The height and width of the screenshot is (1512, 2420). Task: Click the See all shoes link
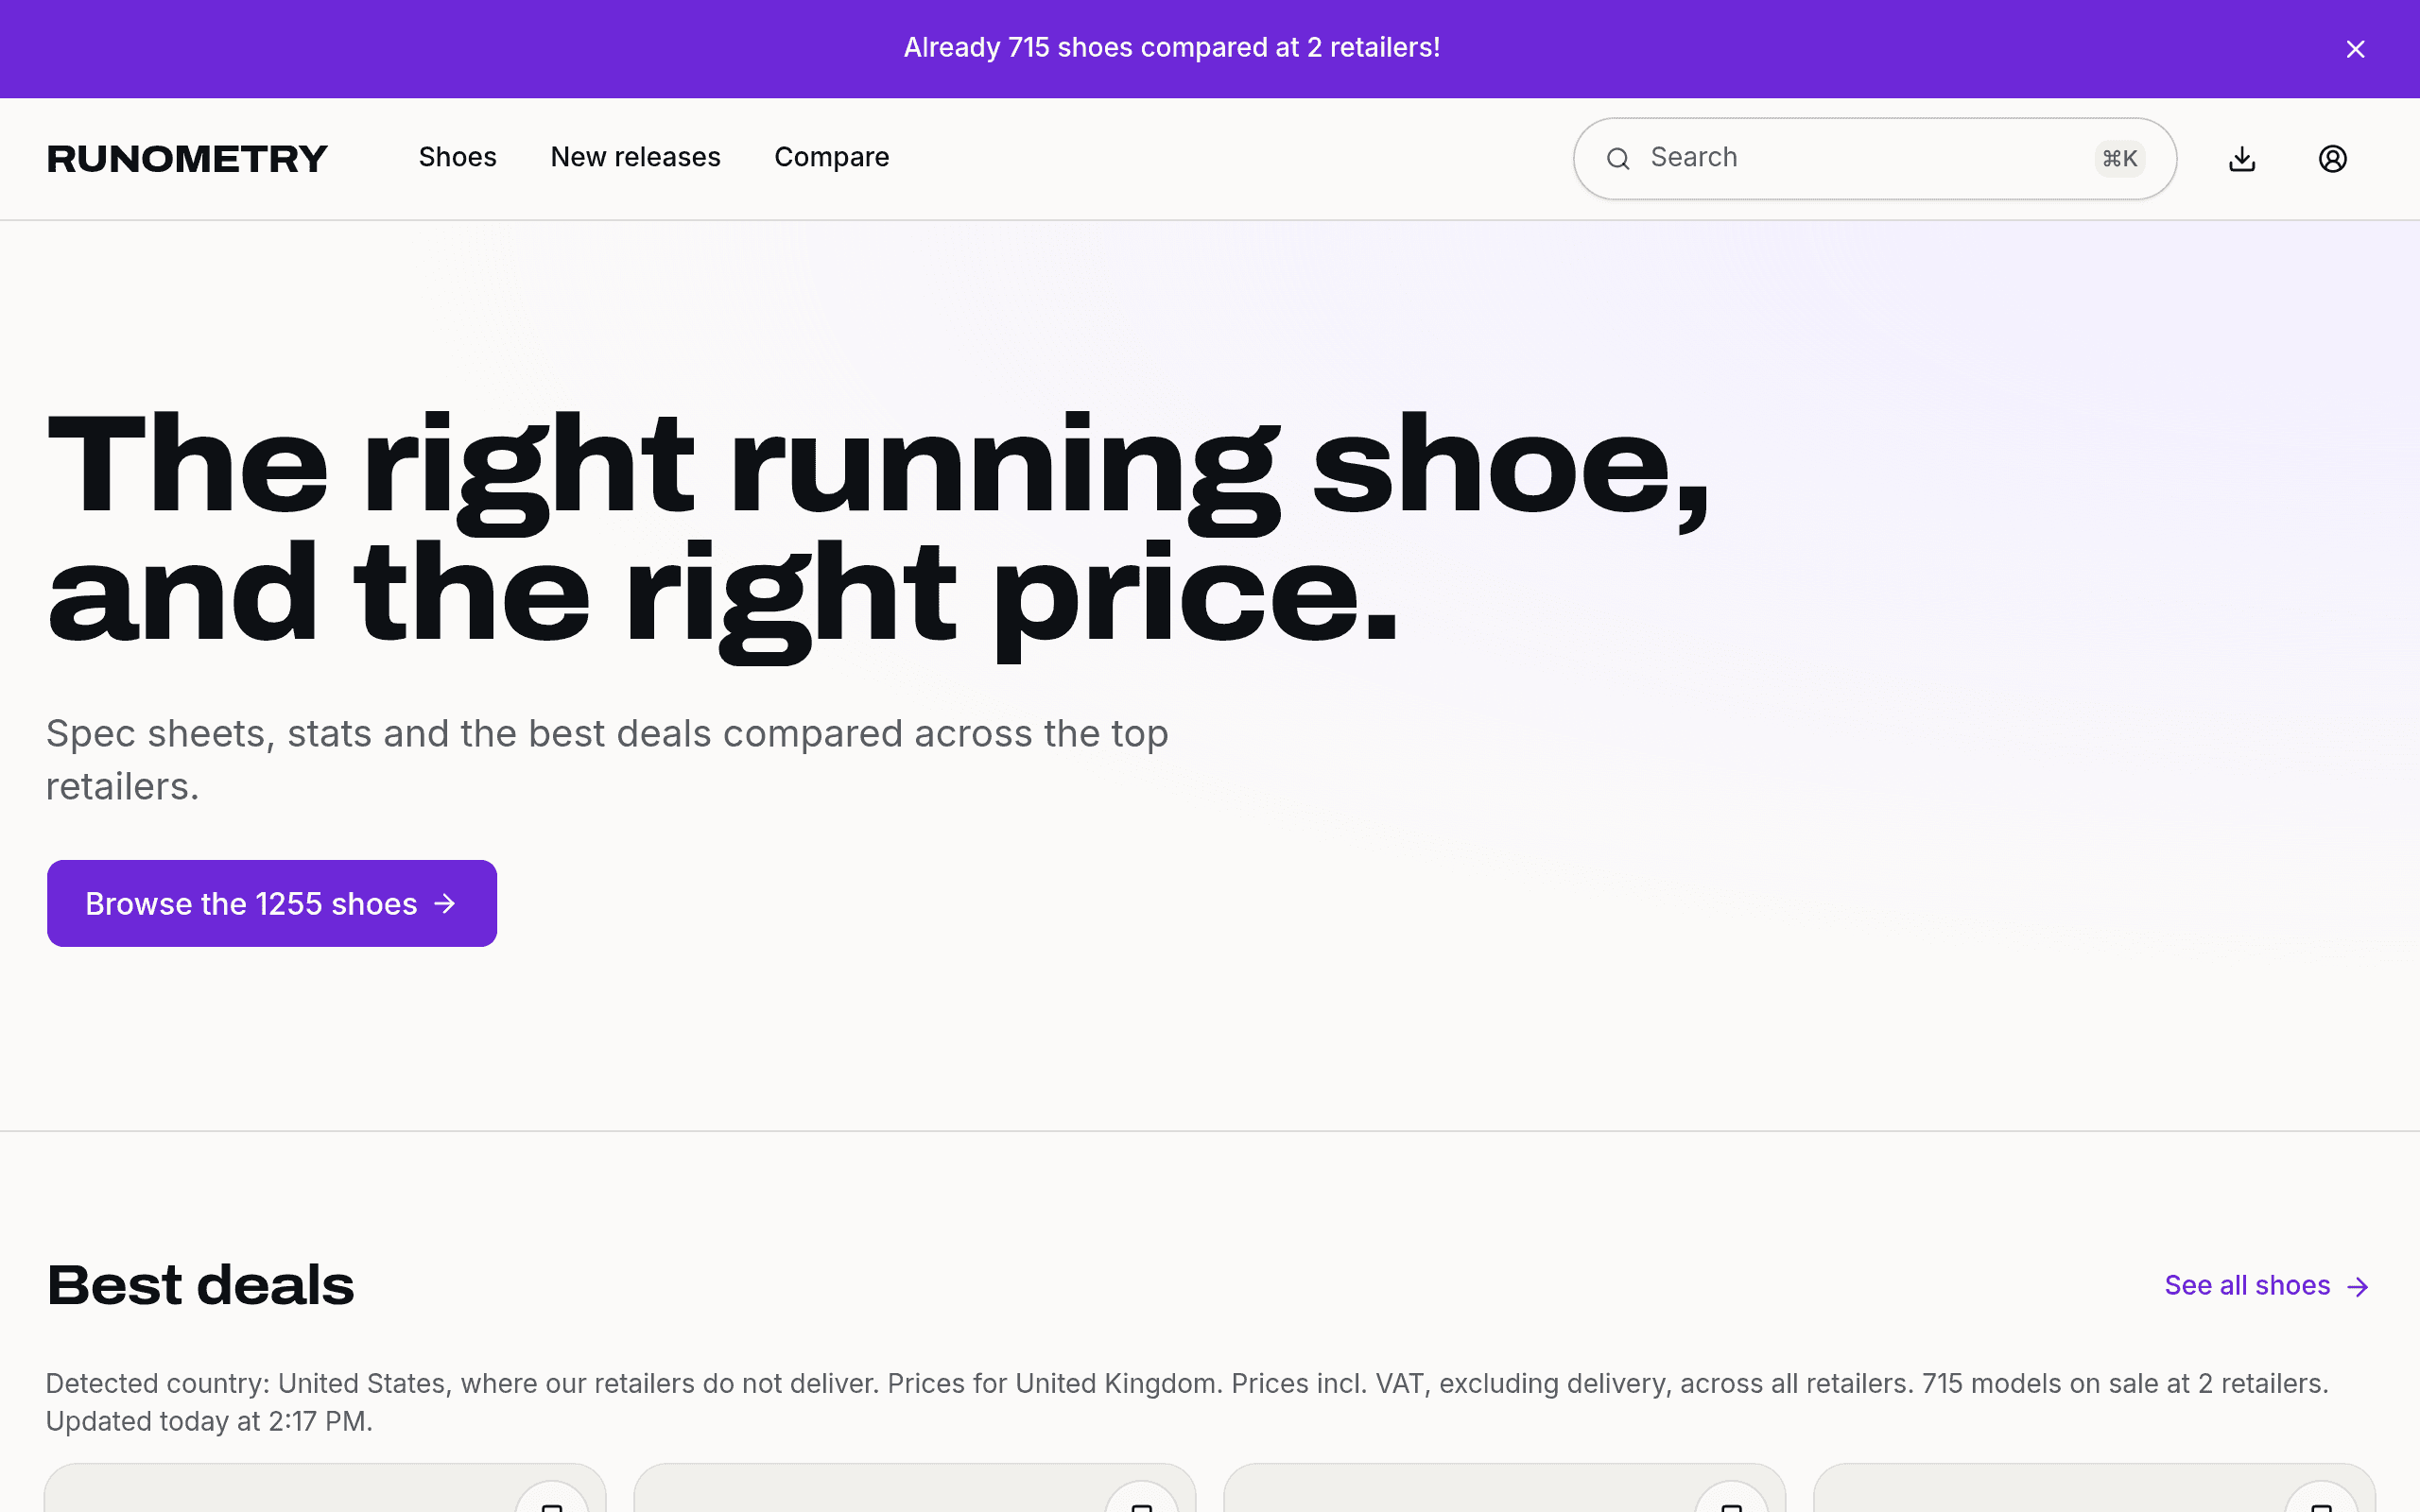click(2267, 1285)
